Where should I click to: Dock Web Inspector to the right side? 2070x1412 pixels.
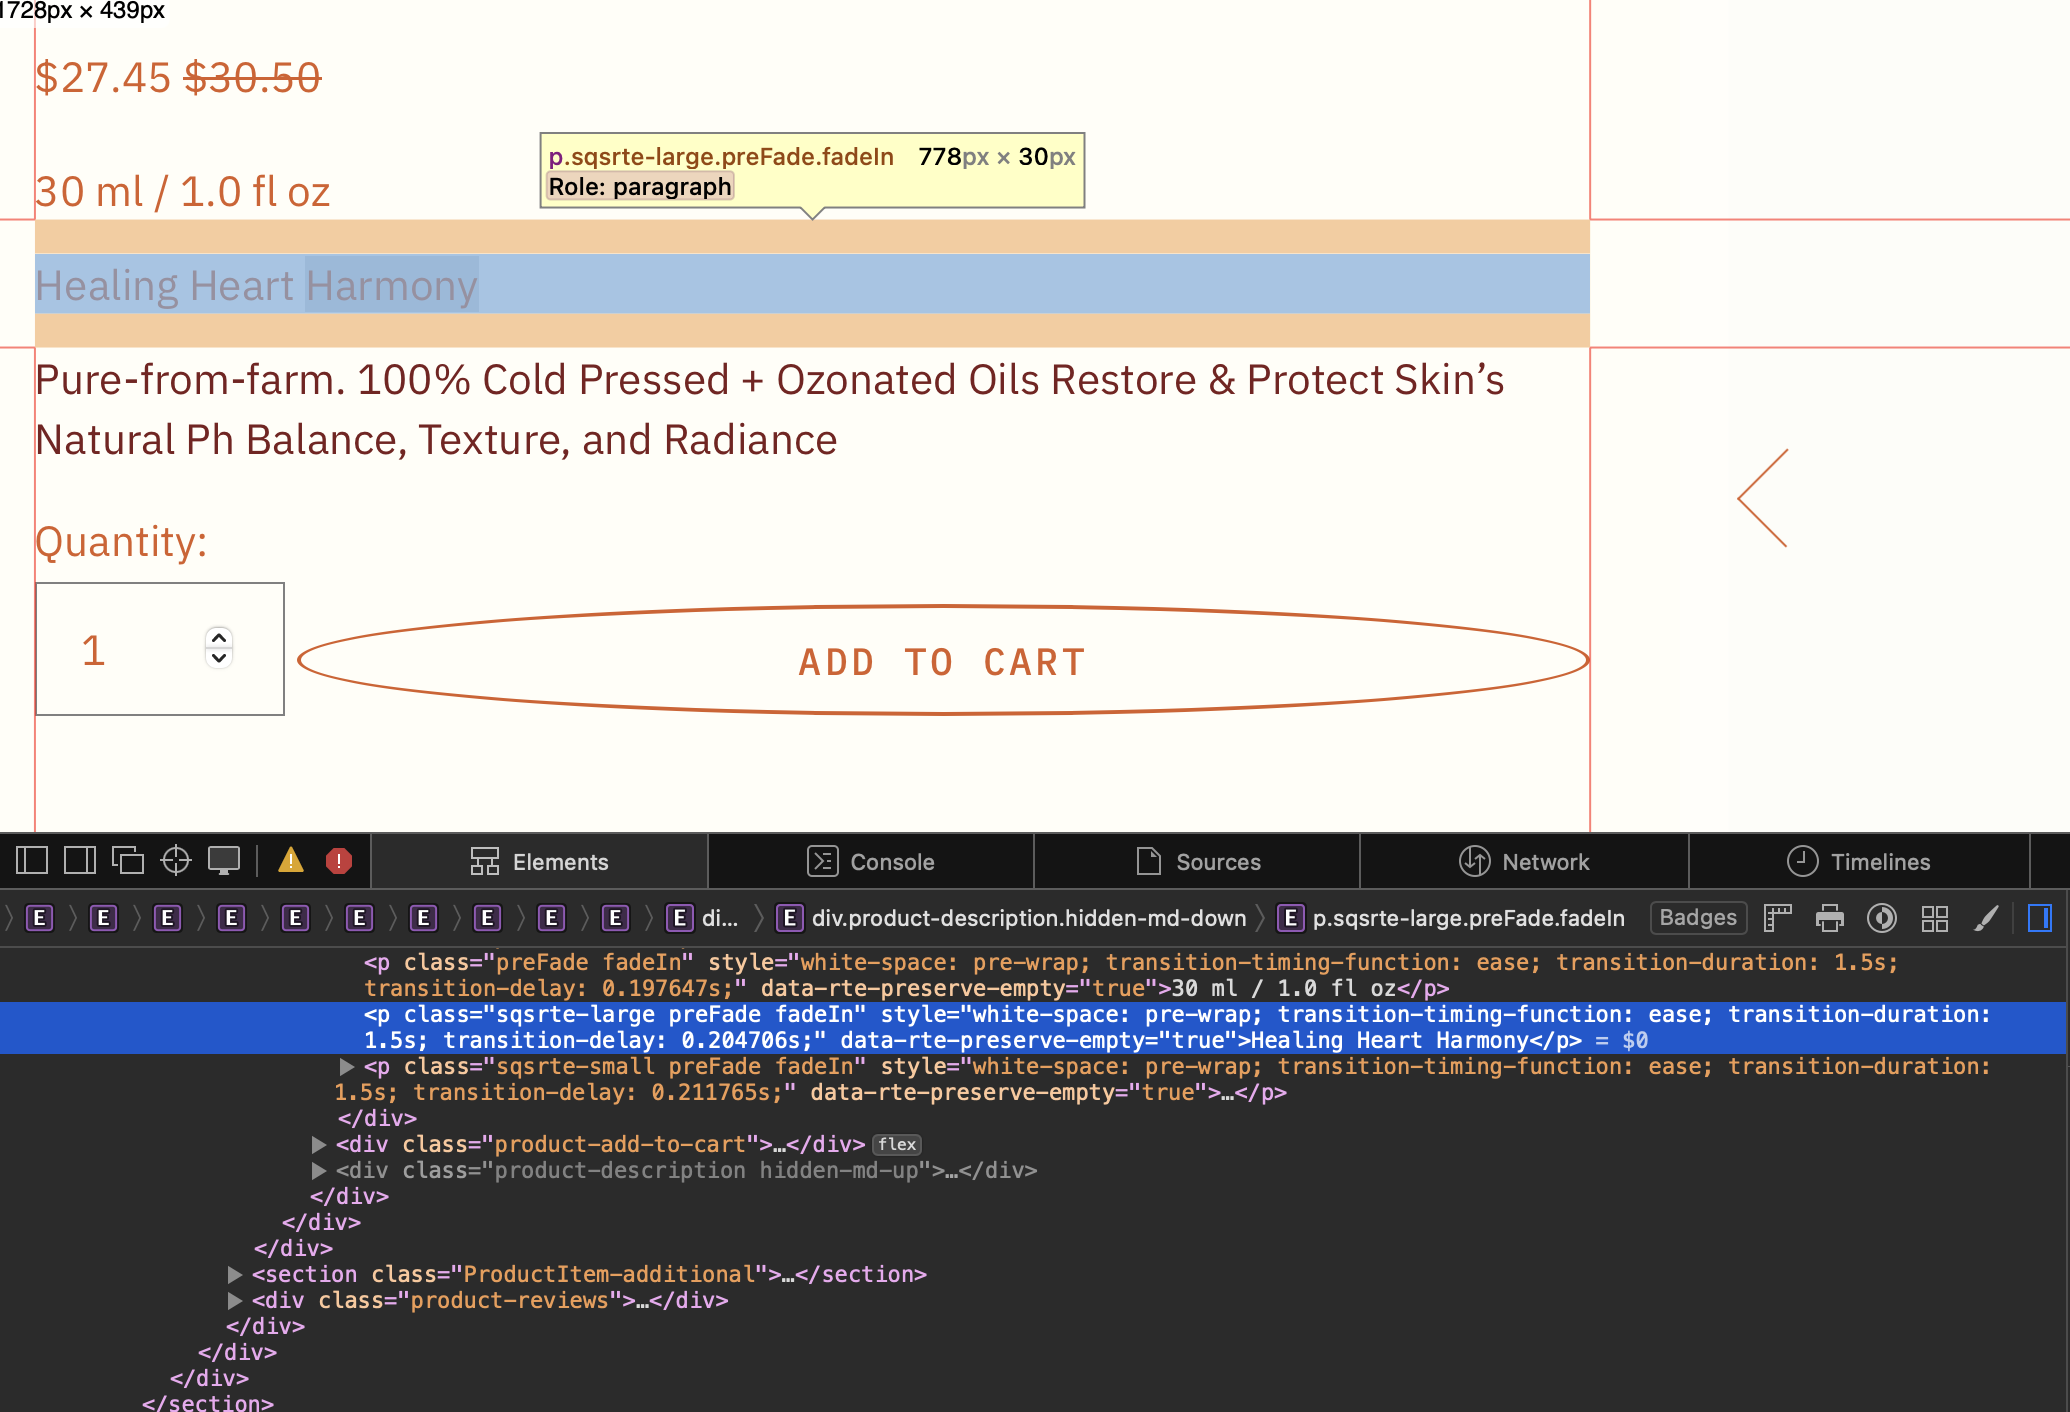80,861
